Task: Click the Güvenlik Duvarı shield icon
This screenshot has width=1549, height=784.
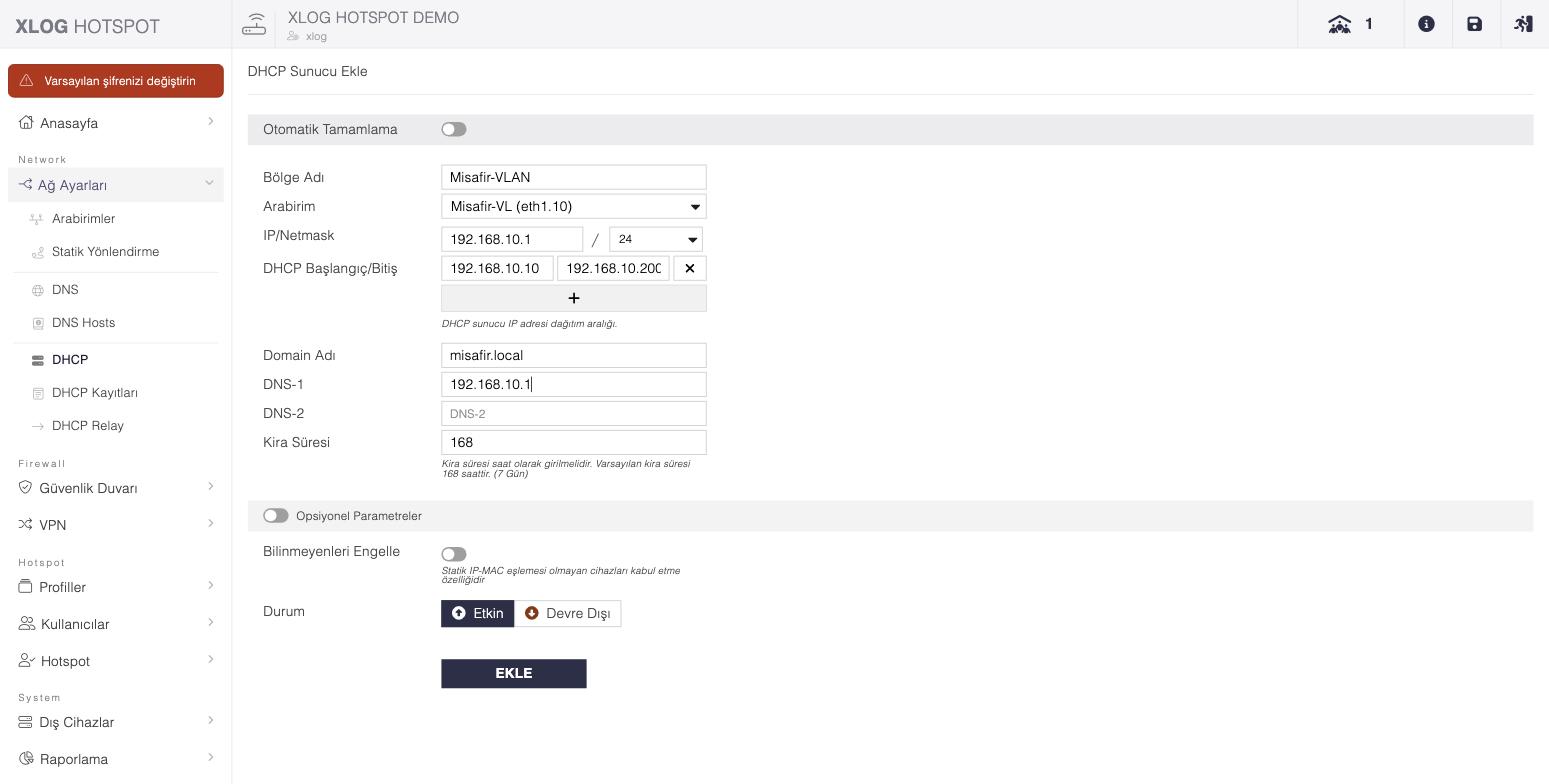Action: click(26, 488)
